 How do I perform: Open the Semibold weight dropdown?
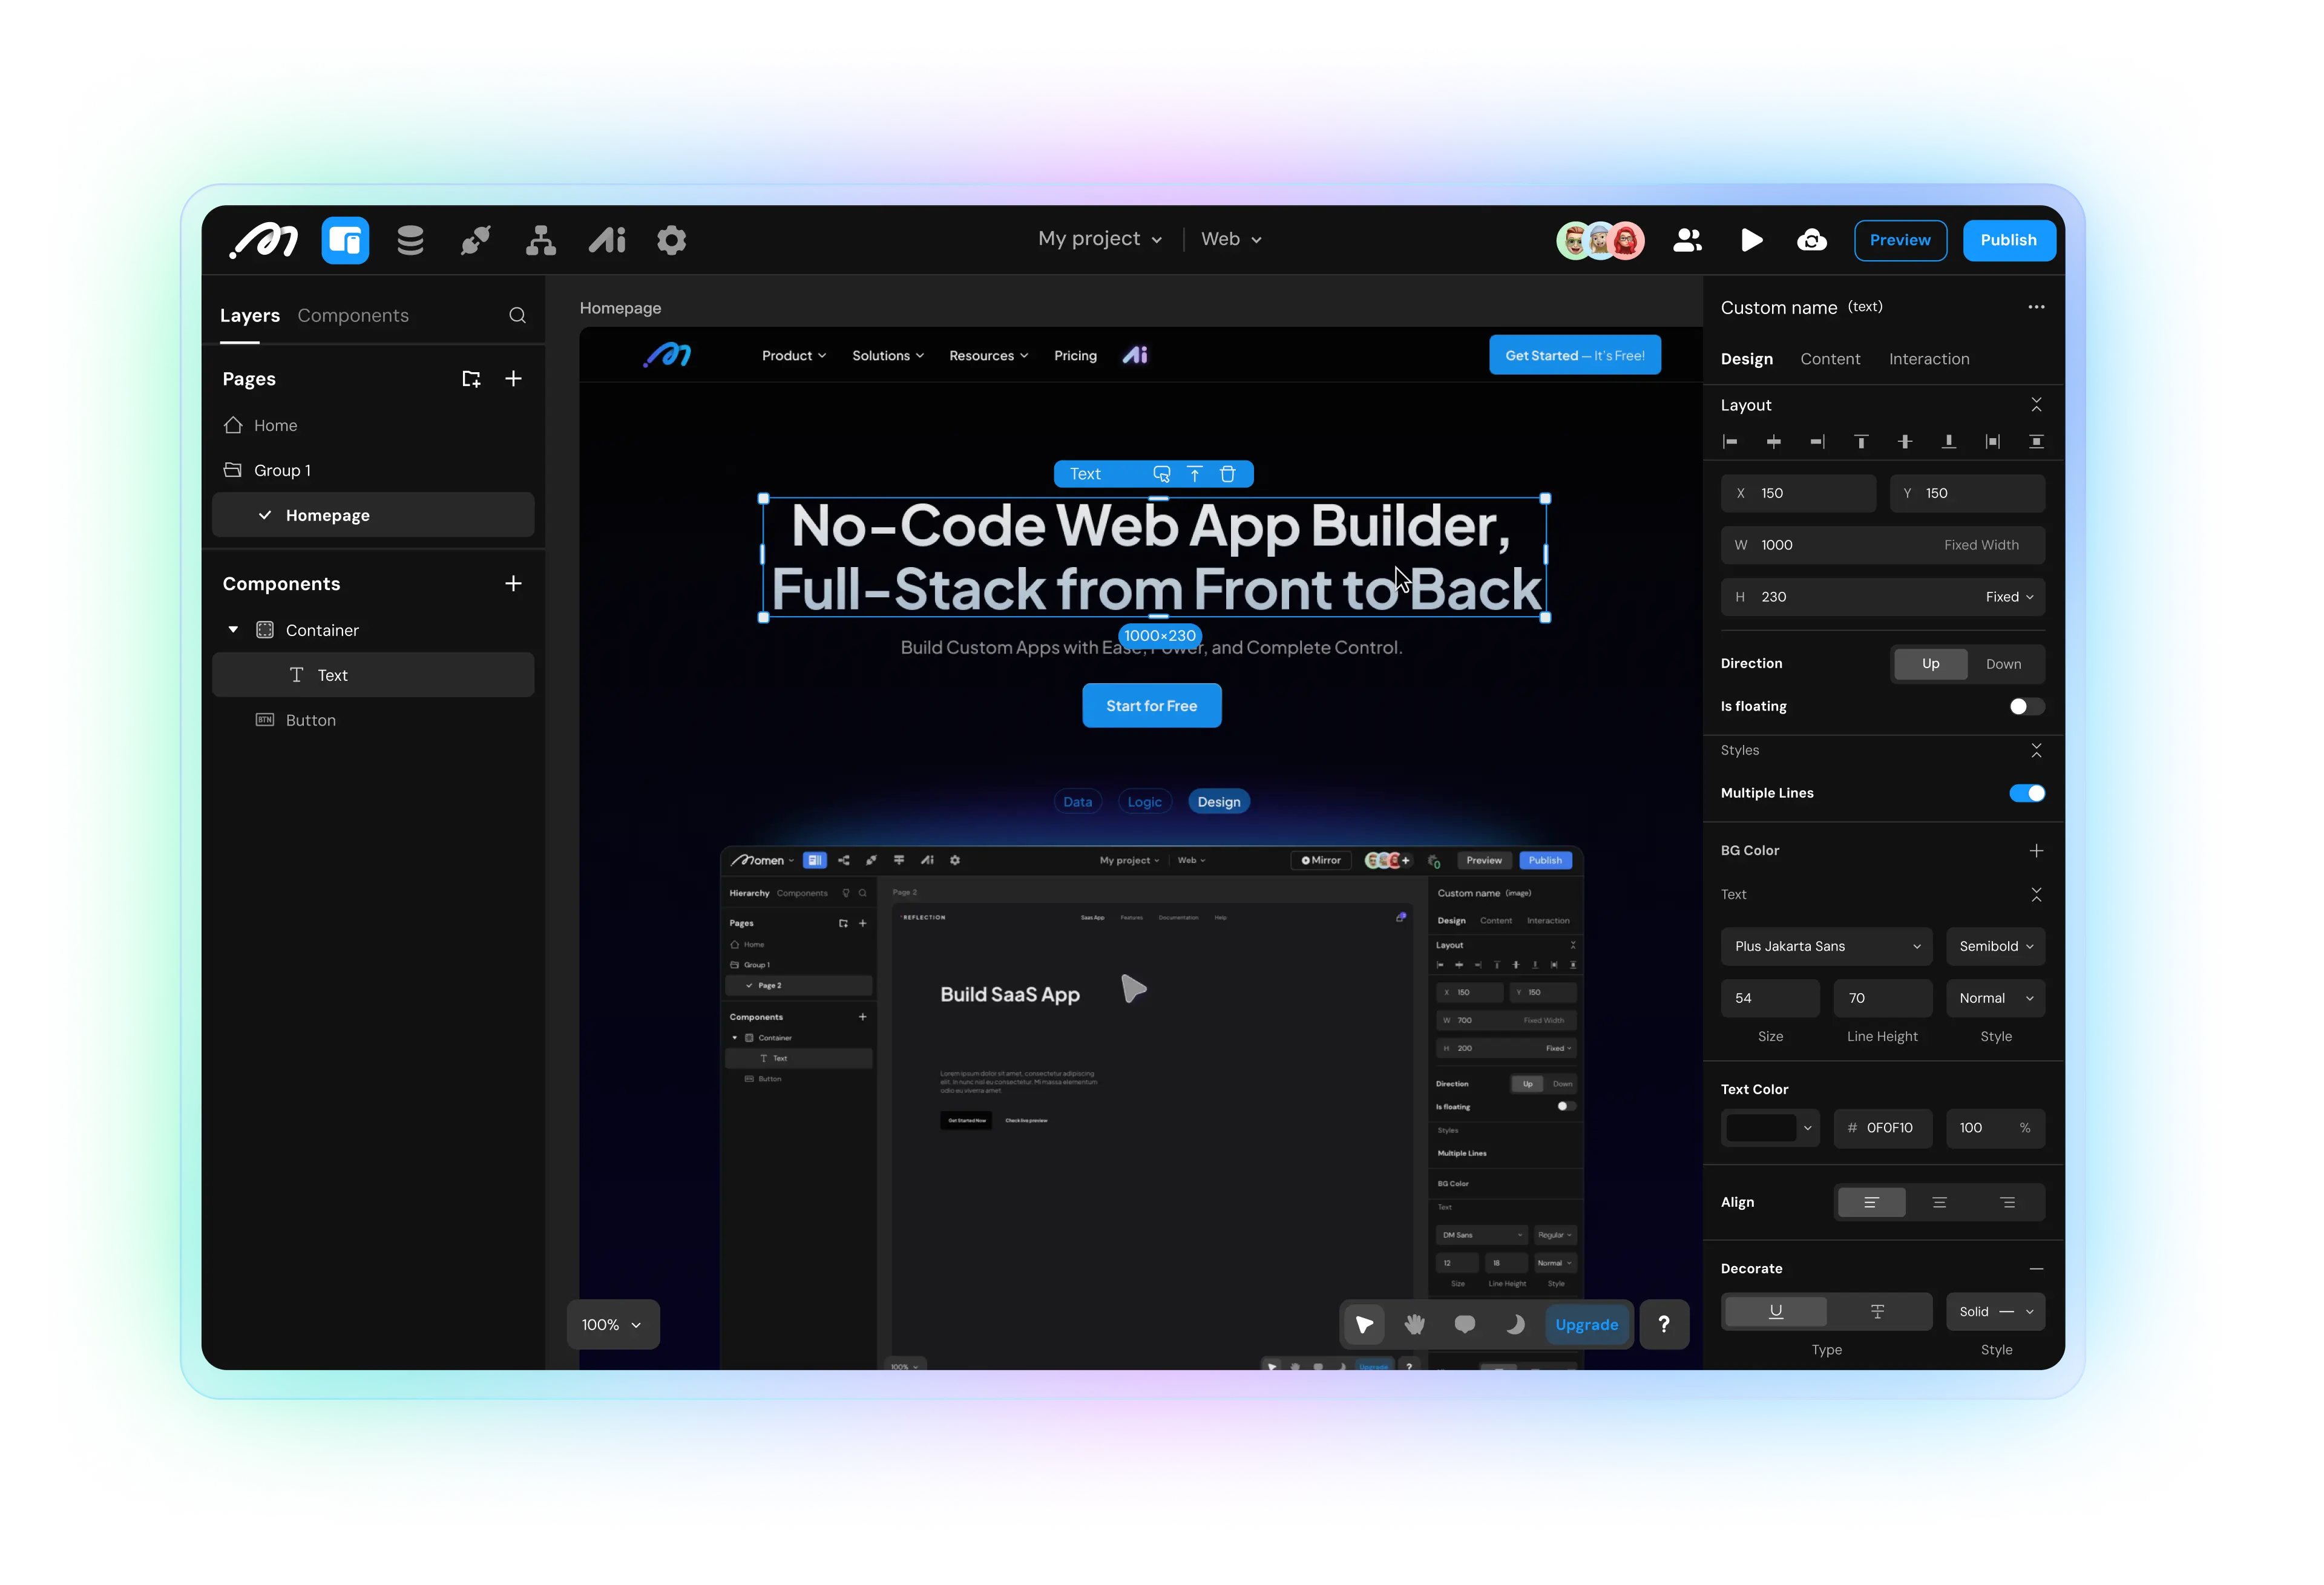click(1994, 946)
